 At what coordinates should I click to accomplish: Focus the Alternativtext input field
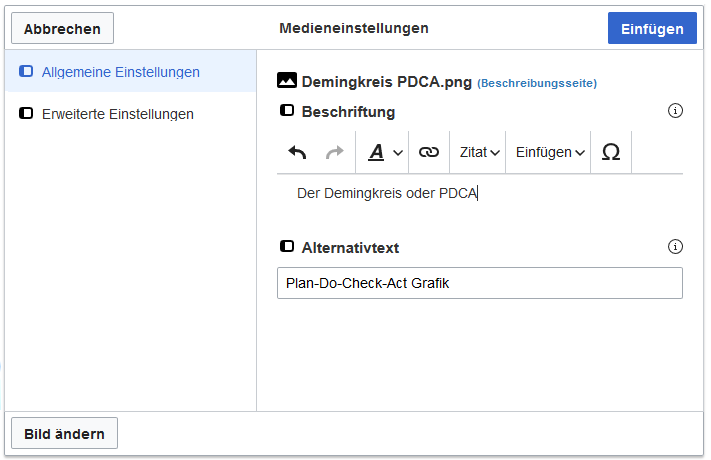pos(480,283)
